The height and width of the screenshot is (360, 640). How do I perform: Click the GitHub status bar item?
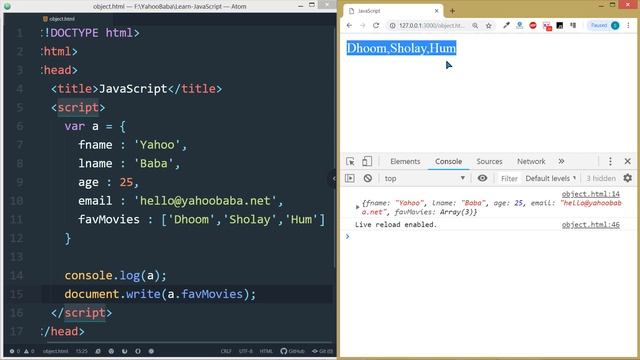[x=292, y=351]
